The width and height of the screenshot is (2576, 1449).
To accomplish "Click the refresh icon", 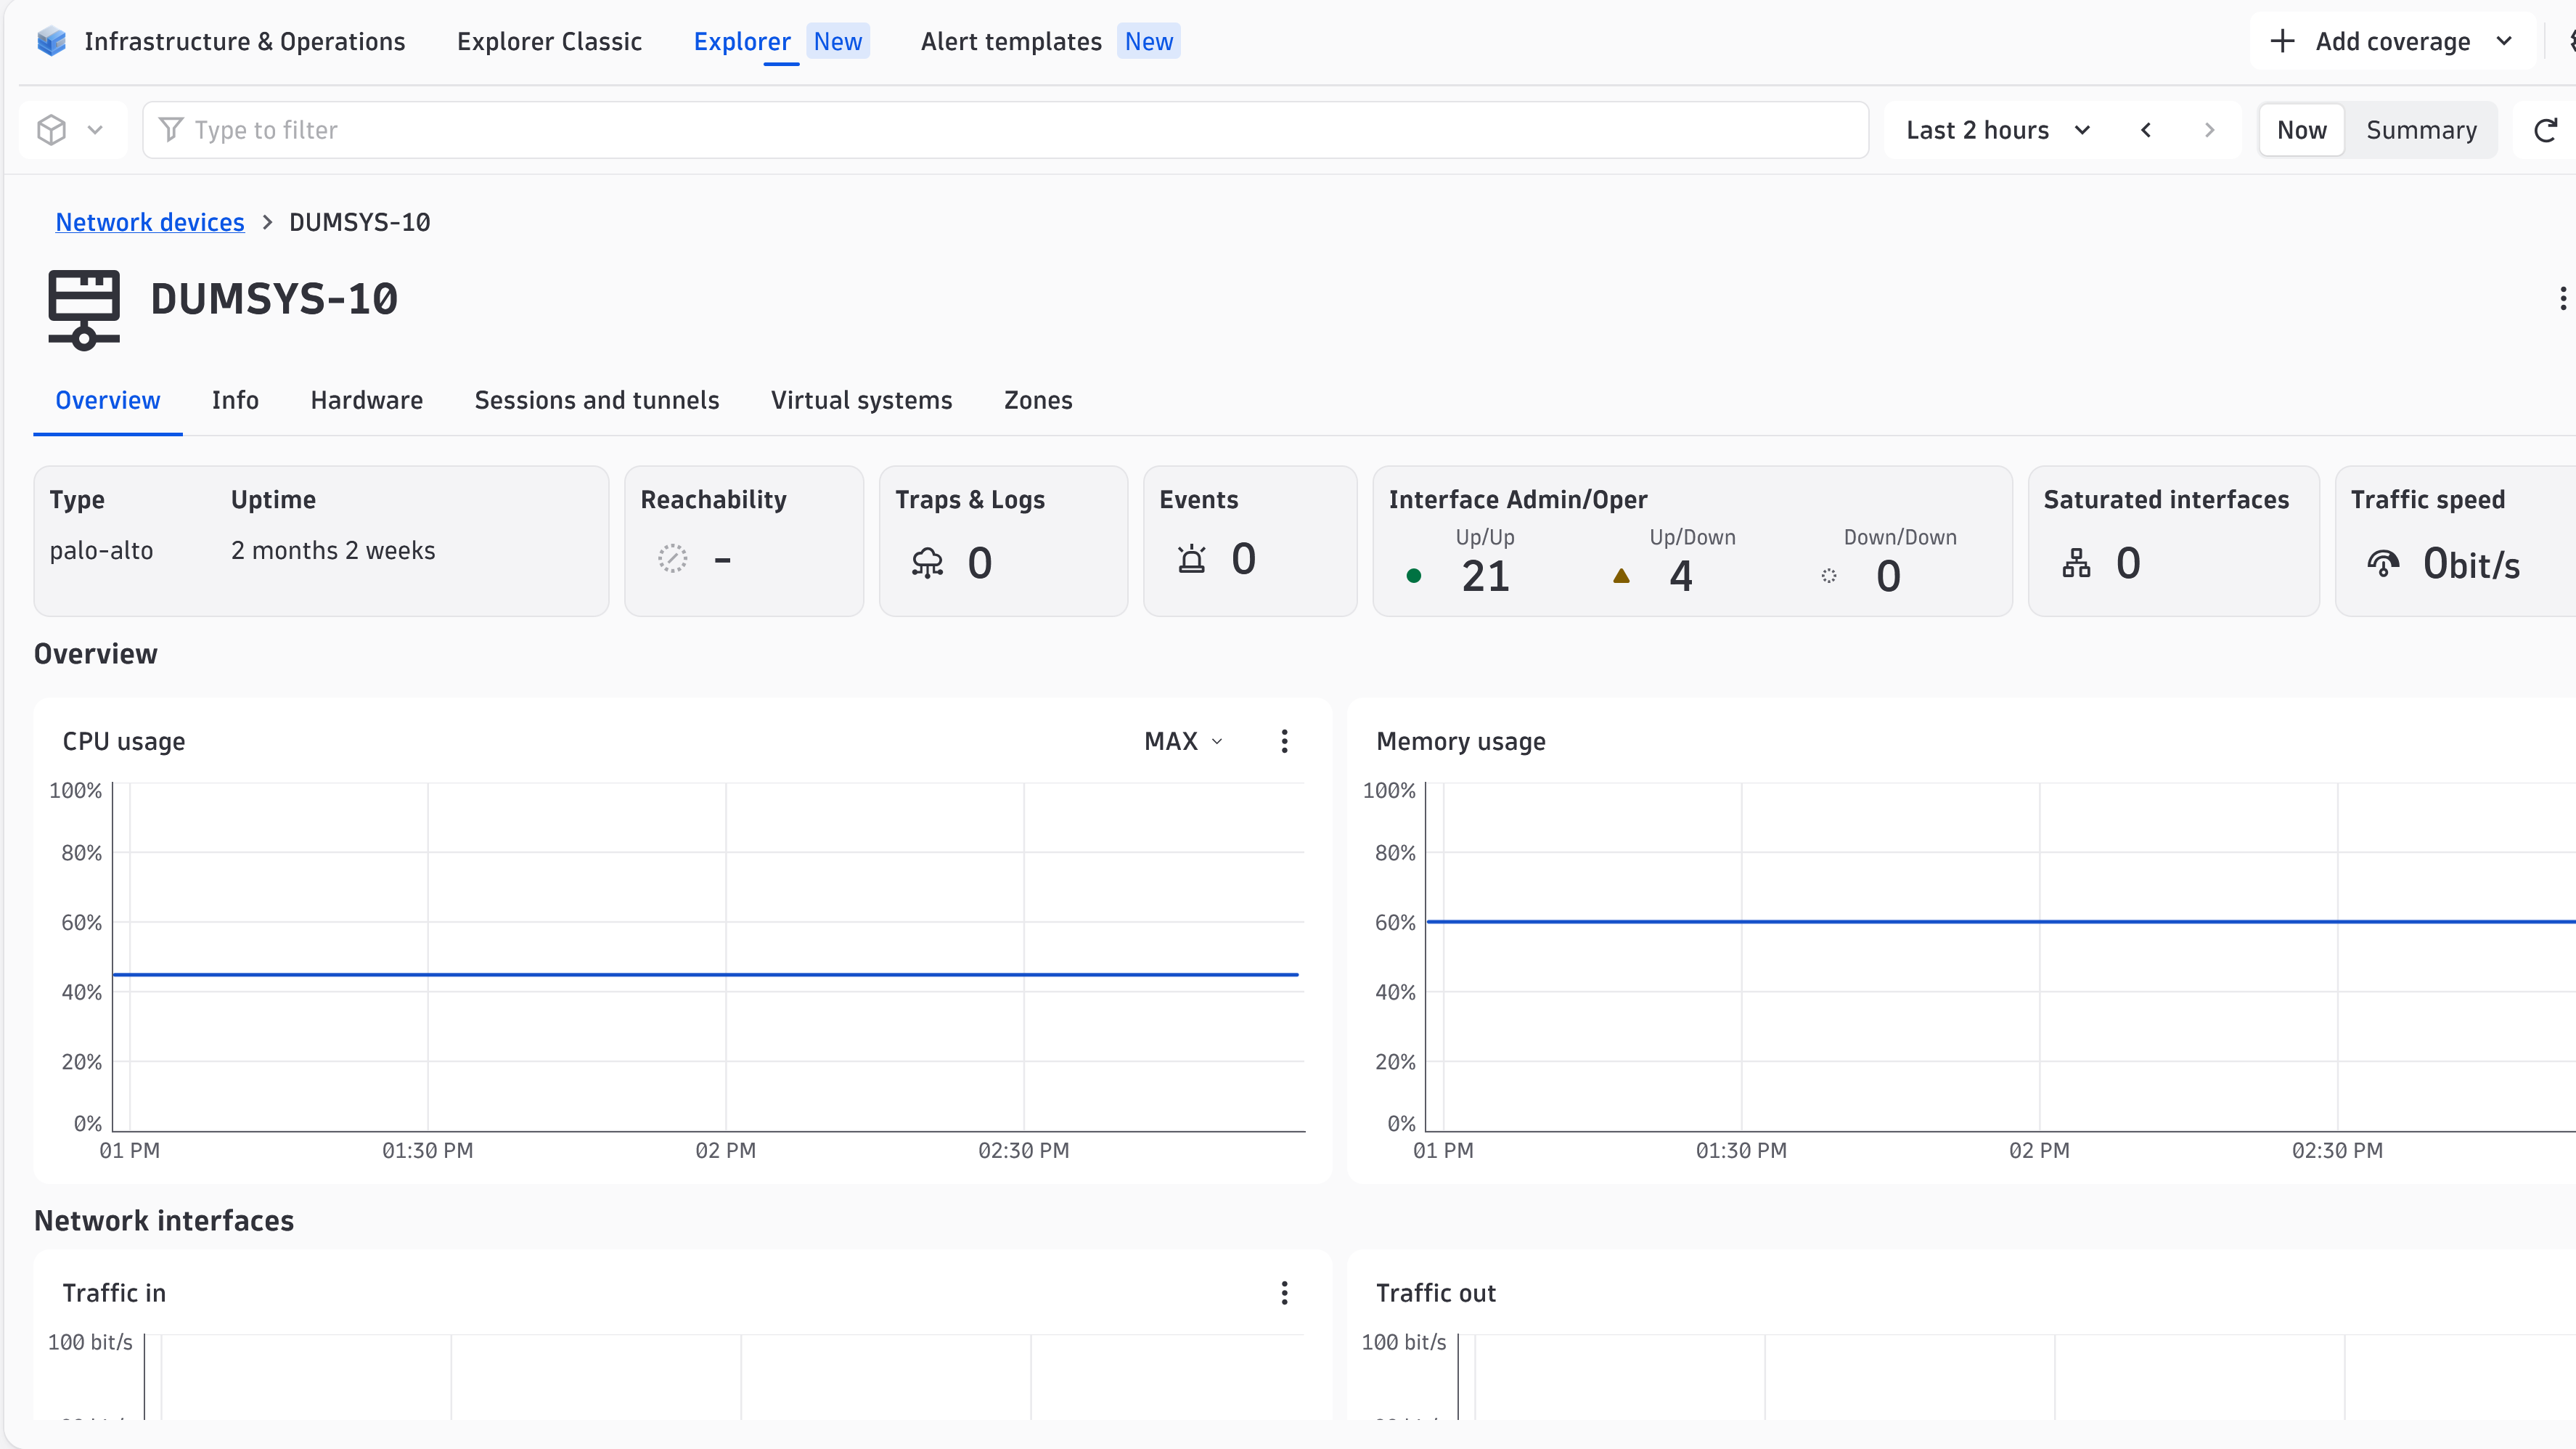I will pos(2545,130).
